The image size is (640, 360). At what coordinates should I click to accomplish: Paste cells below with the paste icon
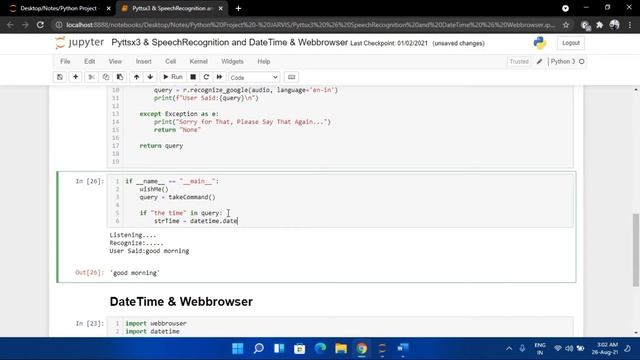(x=120, y=77)
